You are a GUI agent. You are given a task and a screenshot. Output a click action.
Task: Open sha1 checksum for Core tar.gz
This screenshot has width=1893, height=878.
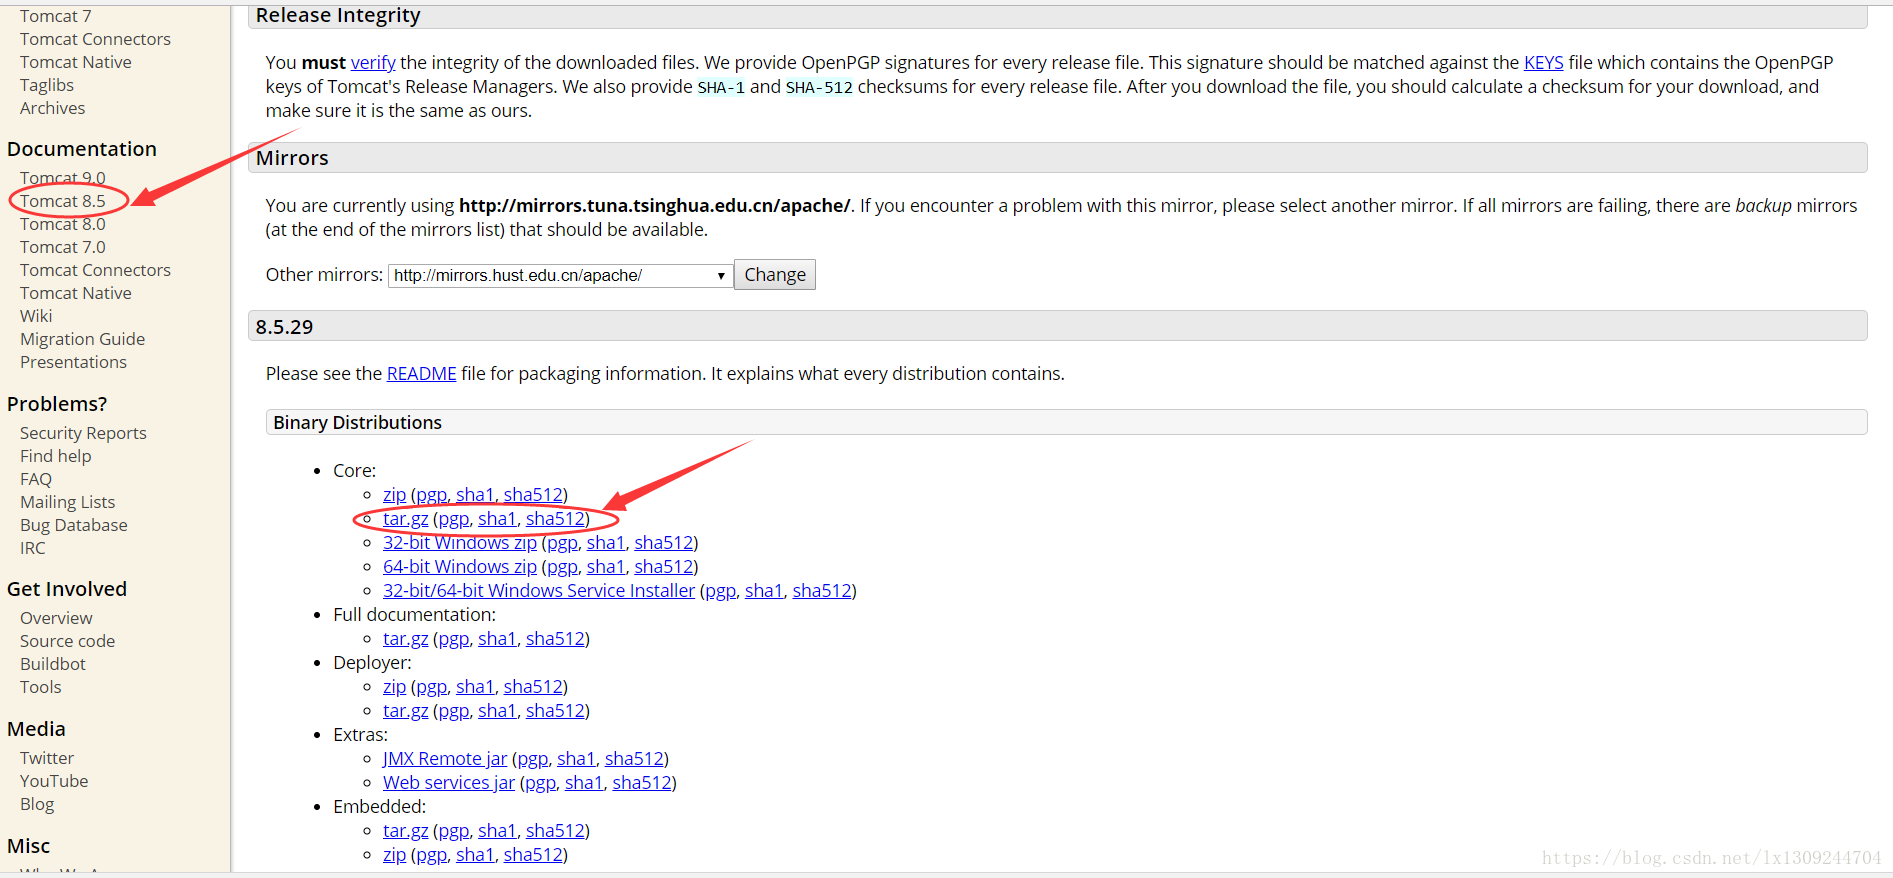pos(497,519)
